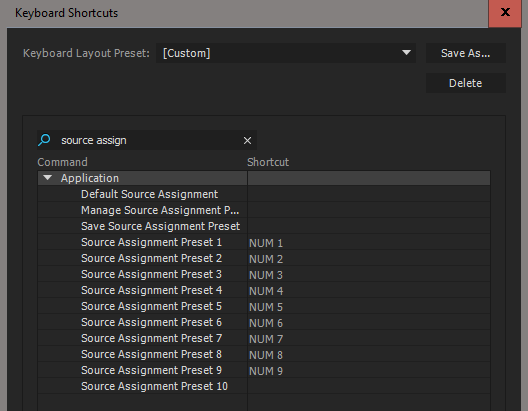Click the search magnifier icon

(x=44, y=140)
